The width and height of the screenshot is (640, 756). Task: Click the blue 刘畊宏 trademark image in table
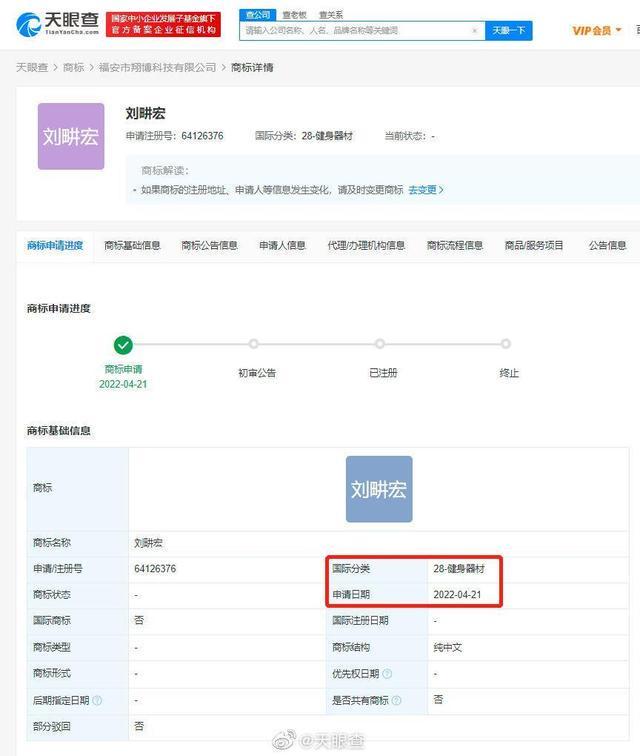point(379,489)
